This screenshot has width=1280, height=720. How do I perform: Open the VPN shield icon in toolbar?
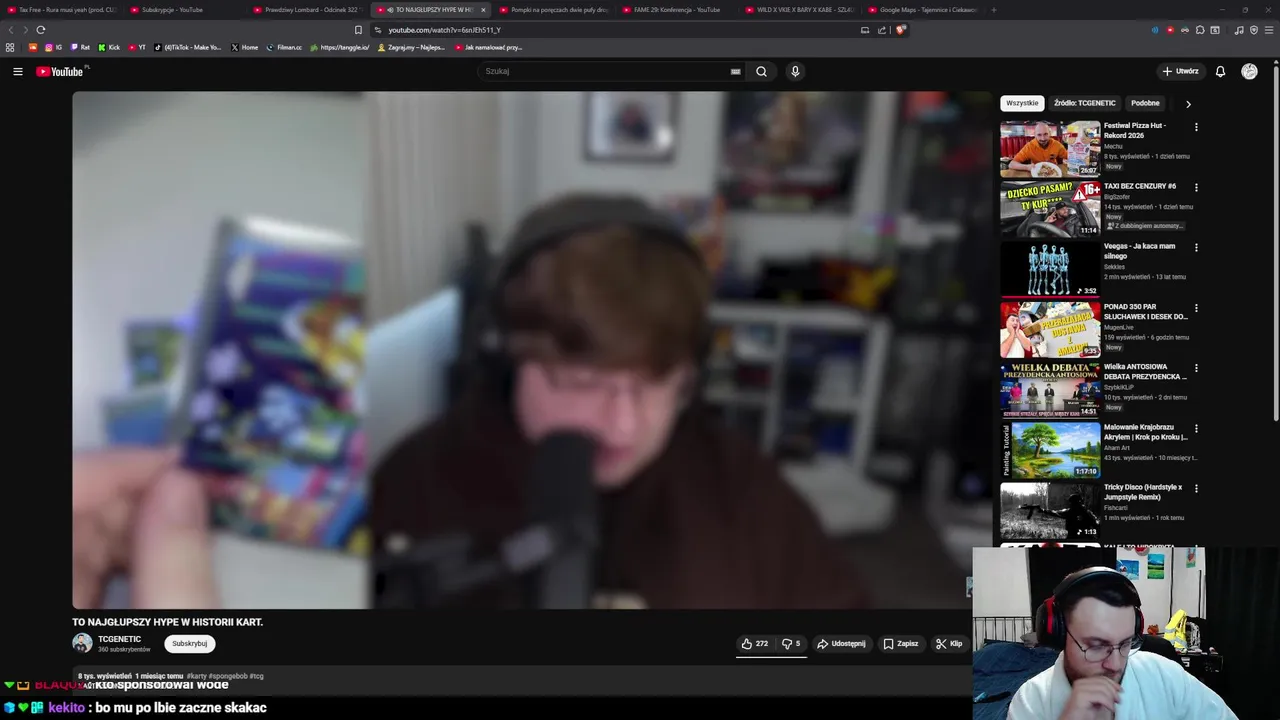click(1254, 30)
